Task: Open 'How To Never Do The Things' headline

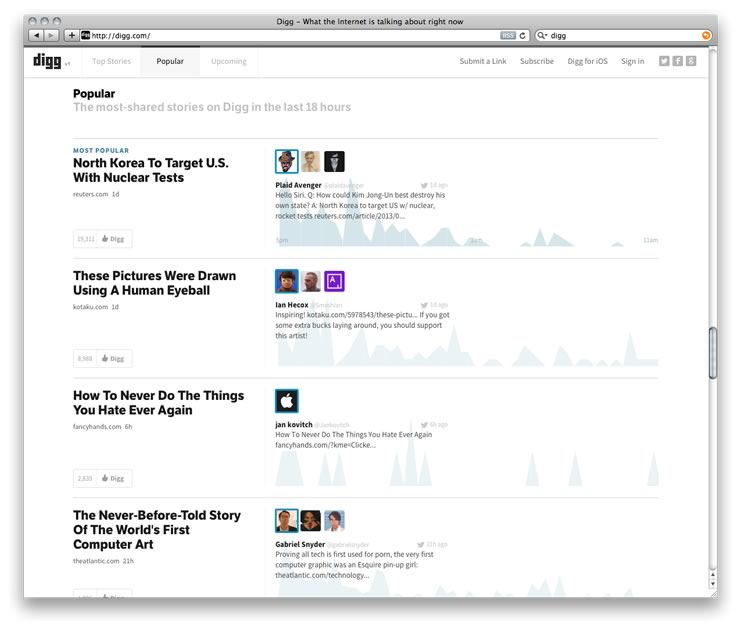Action: 158,403
